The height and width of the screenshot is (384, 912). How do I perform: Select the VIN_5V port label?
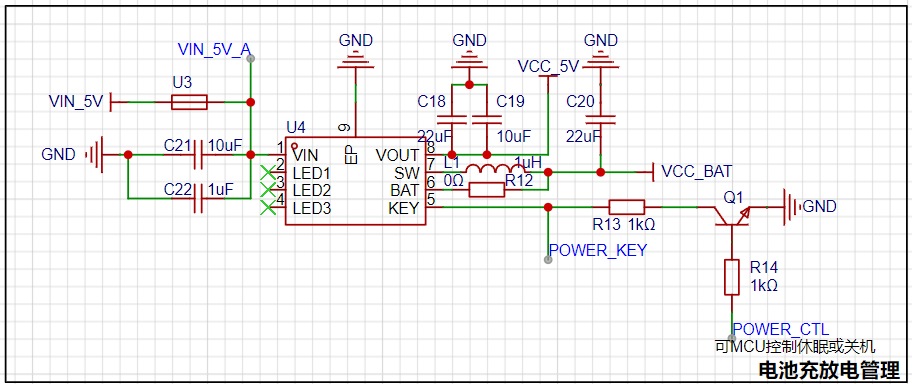tap(76, 102)
